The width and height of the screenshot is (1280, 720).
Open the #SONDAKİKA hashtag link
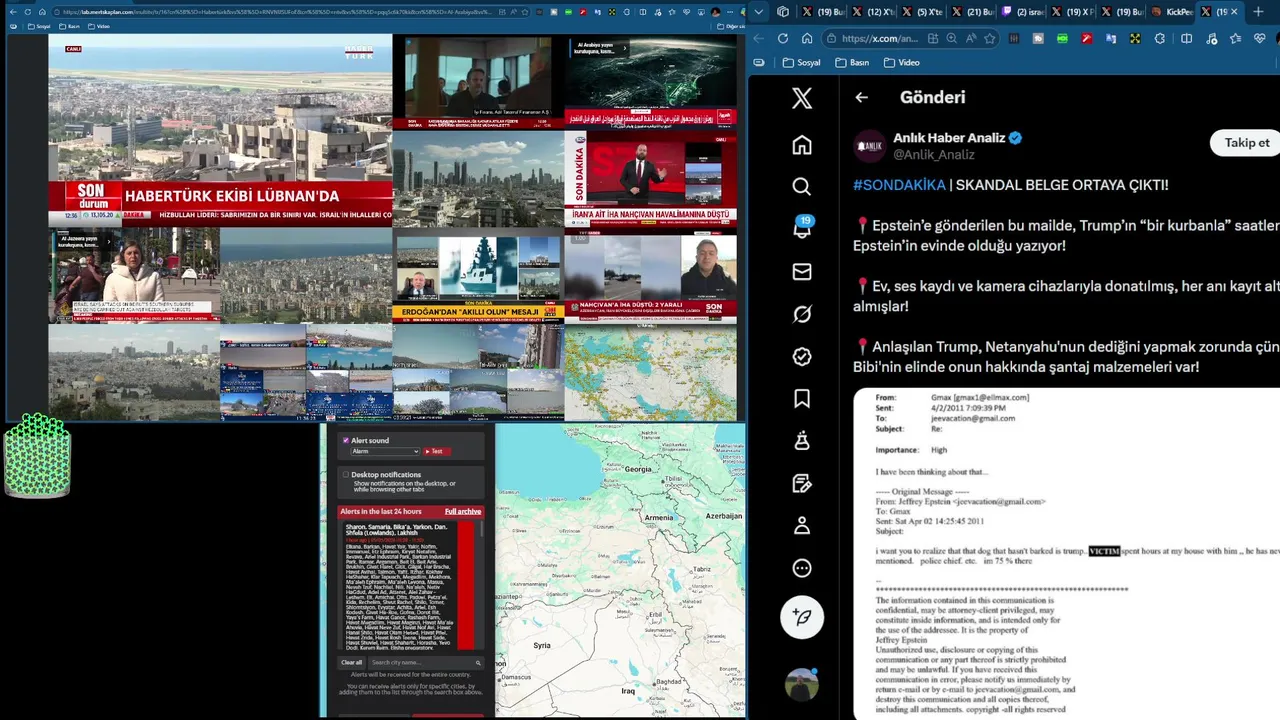899,185
